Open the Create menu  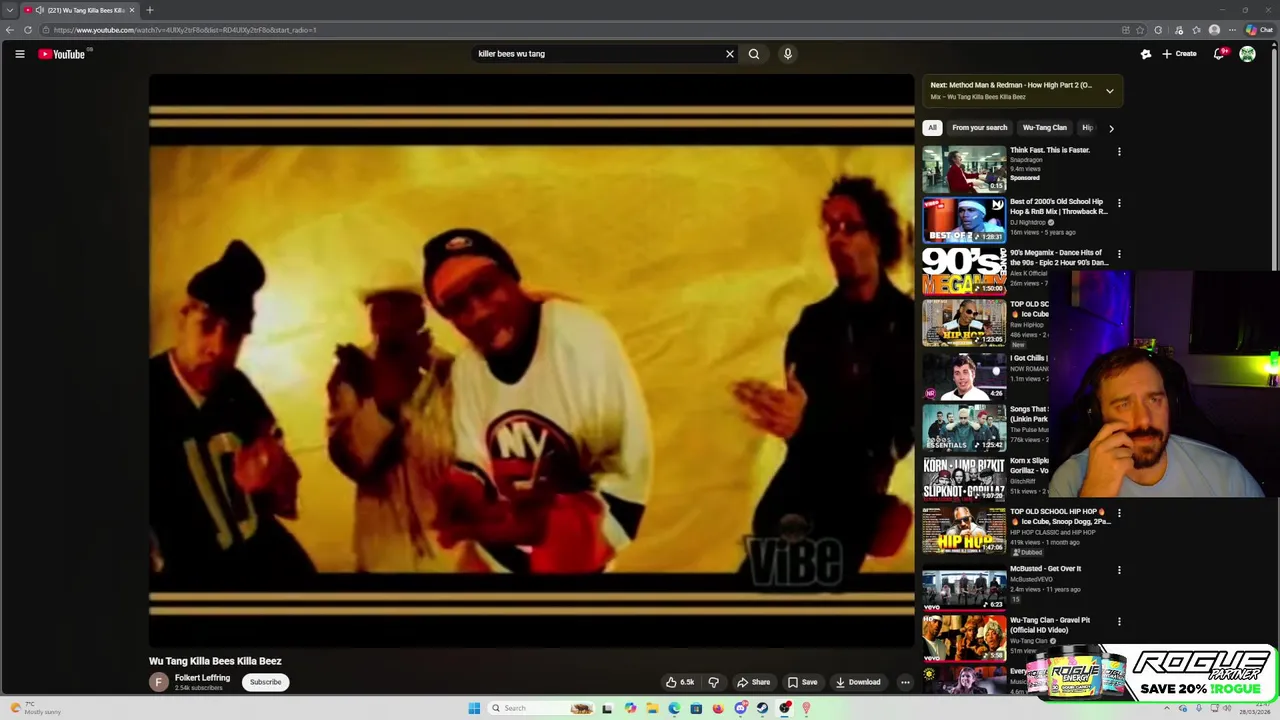pos(1179,54)
